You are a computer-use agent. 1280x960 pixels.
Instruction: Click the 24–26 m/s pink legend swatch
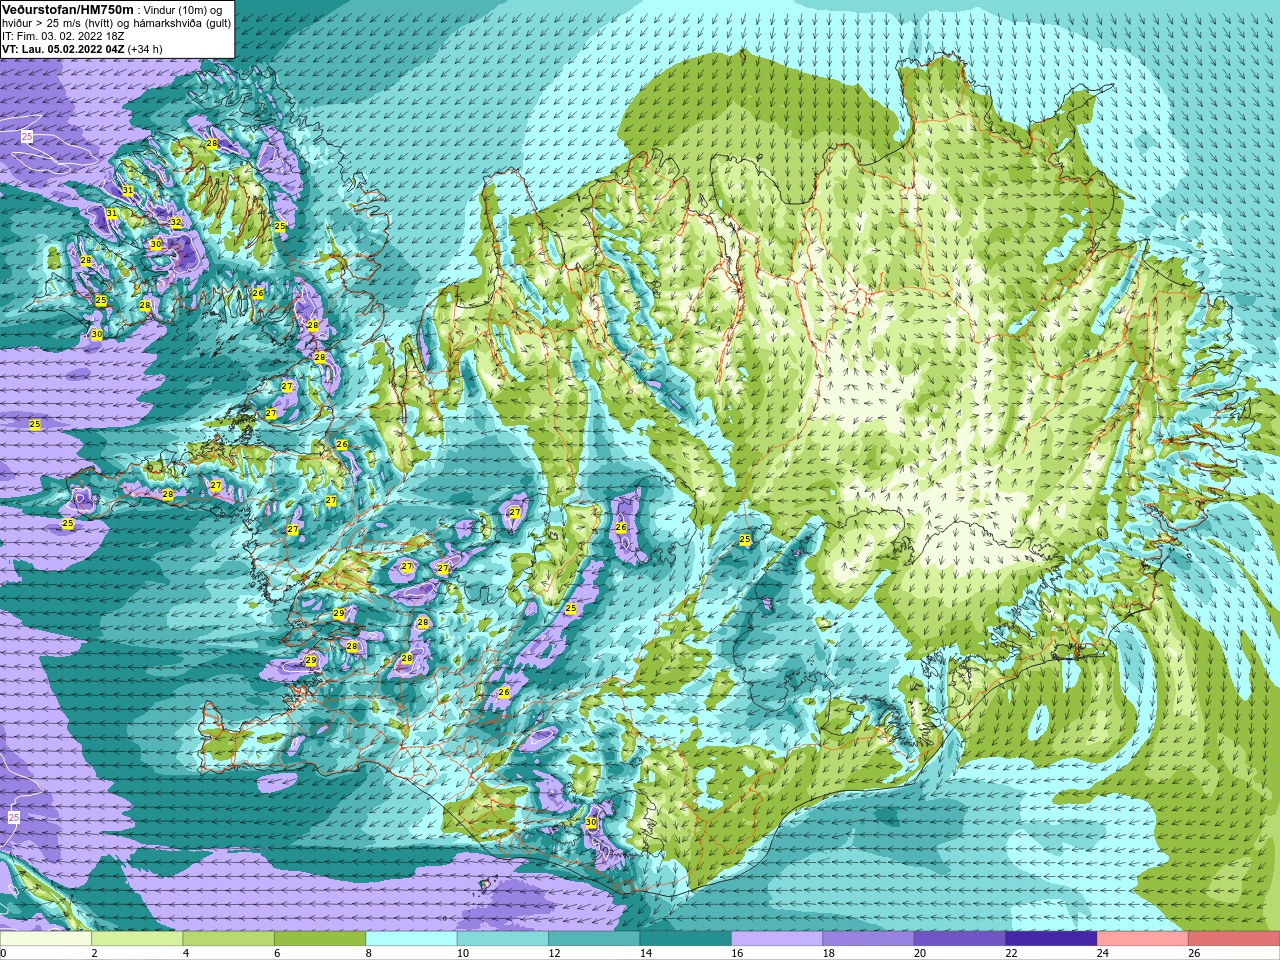coord(1143,939)
